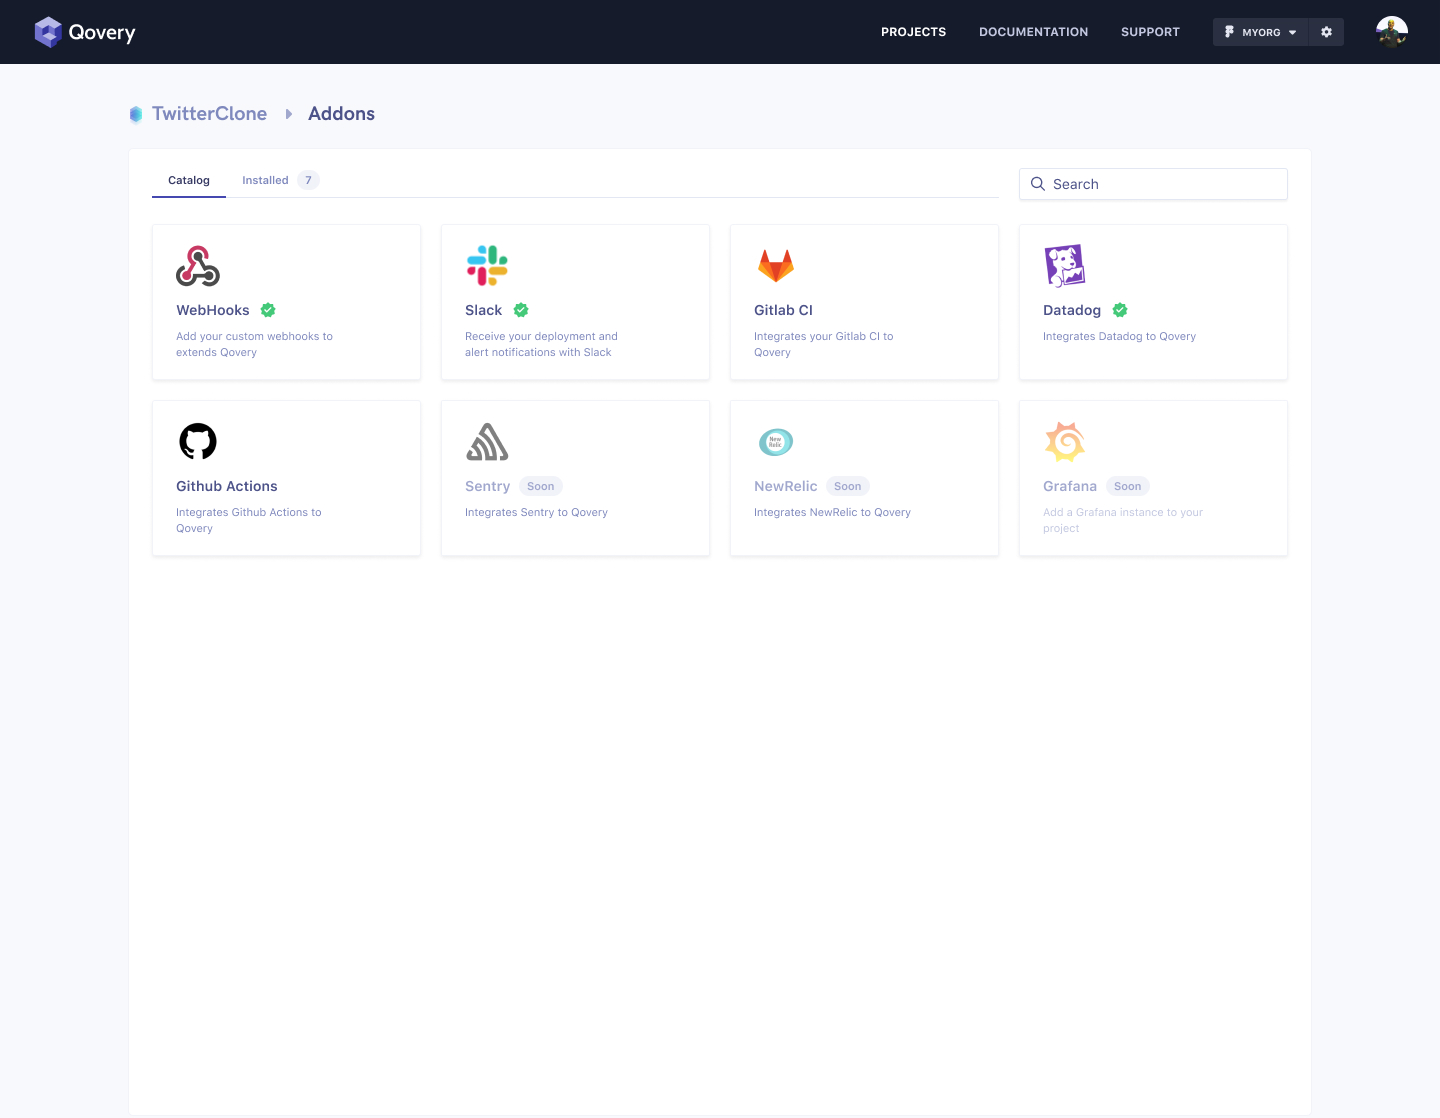Click the Soon badge next to NewRelic
The image size is (1440, 1118).
(848, 486)
